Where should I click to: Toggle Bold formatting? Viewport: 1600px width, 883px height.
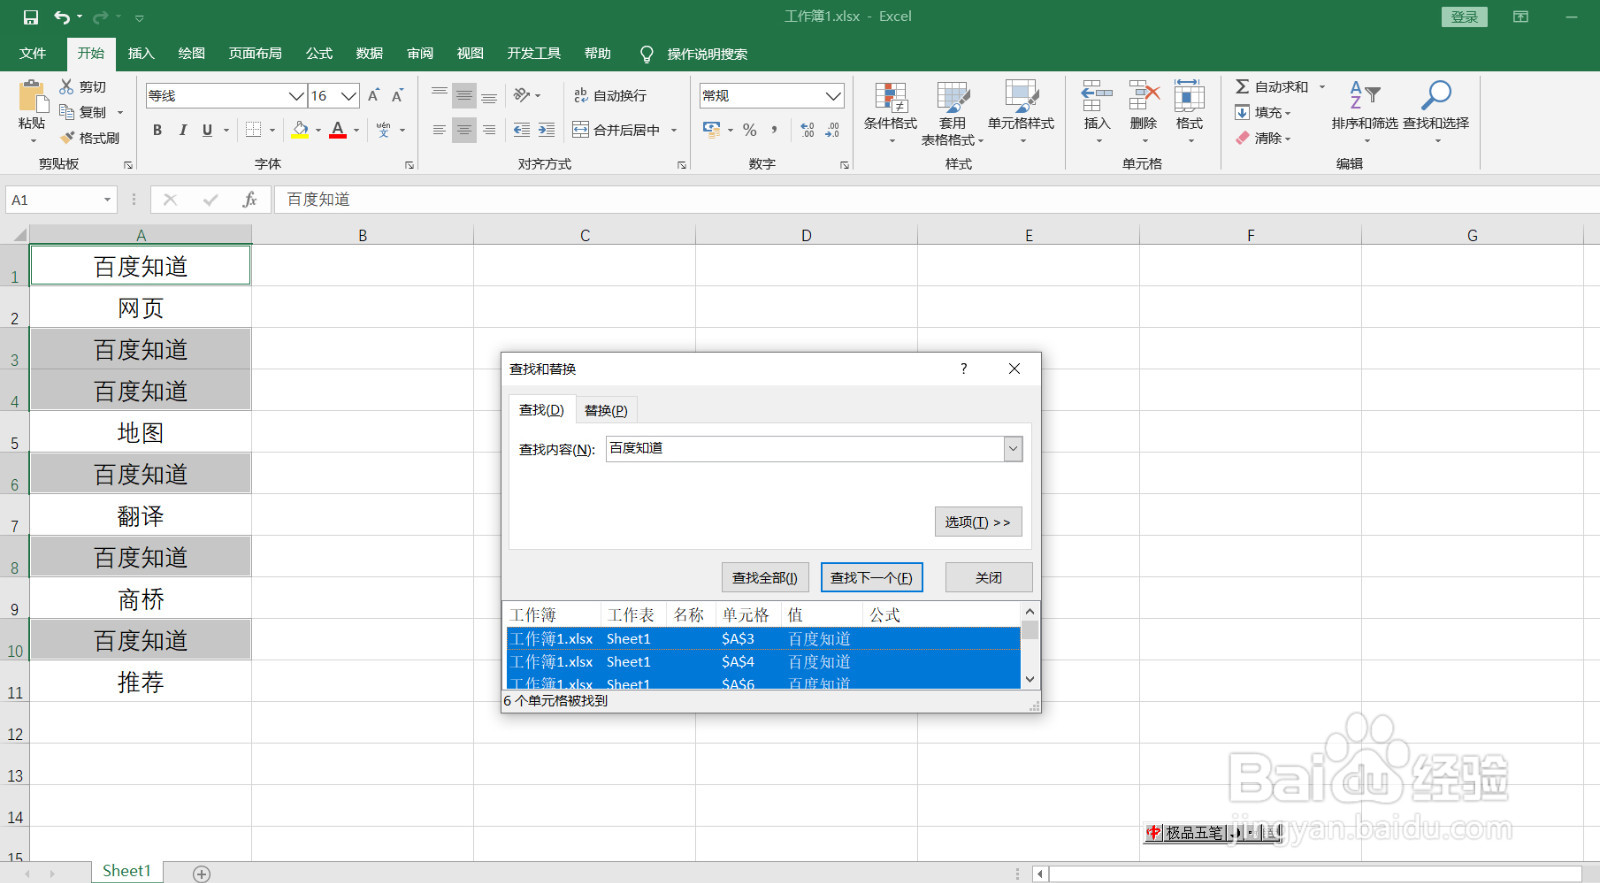tap(157, 130)
